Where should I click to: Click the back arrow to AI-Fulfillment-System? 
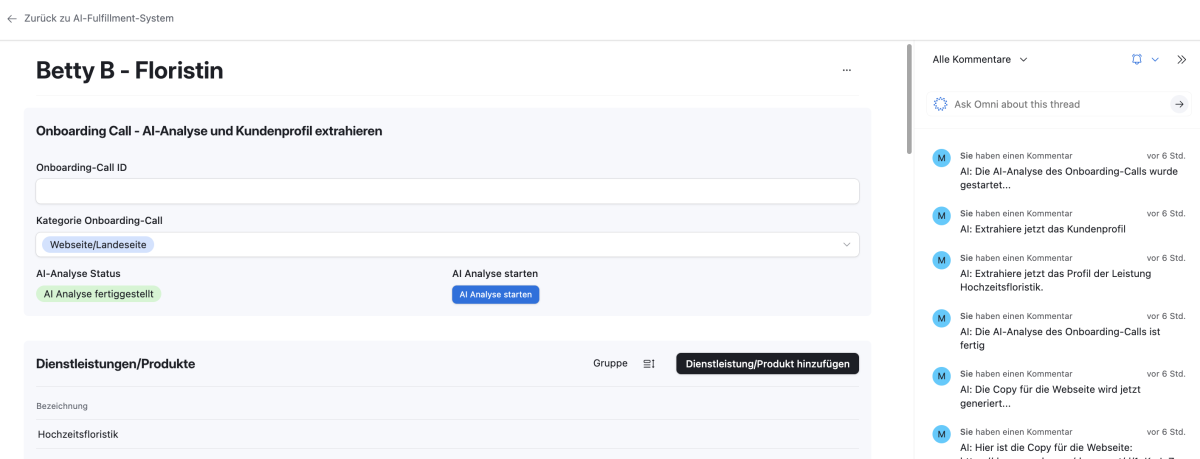click(12, 18)
